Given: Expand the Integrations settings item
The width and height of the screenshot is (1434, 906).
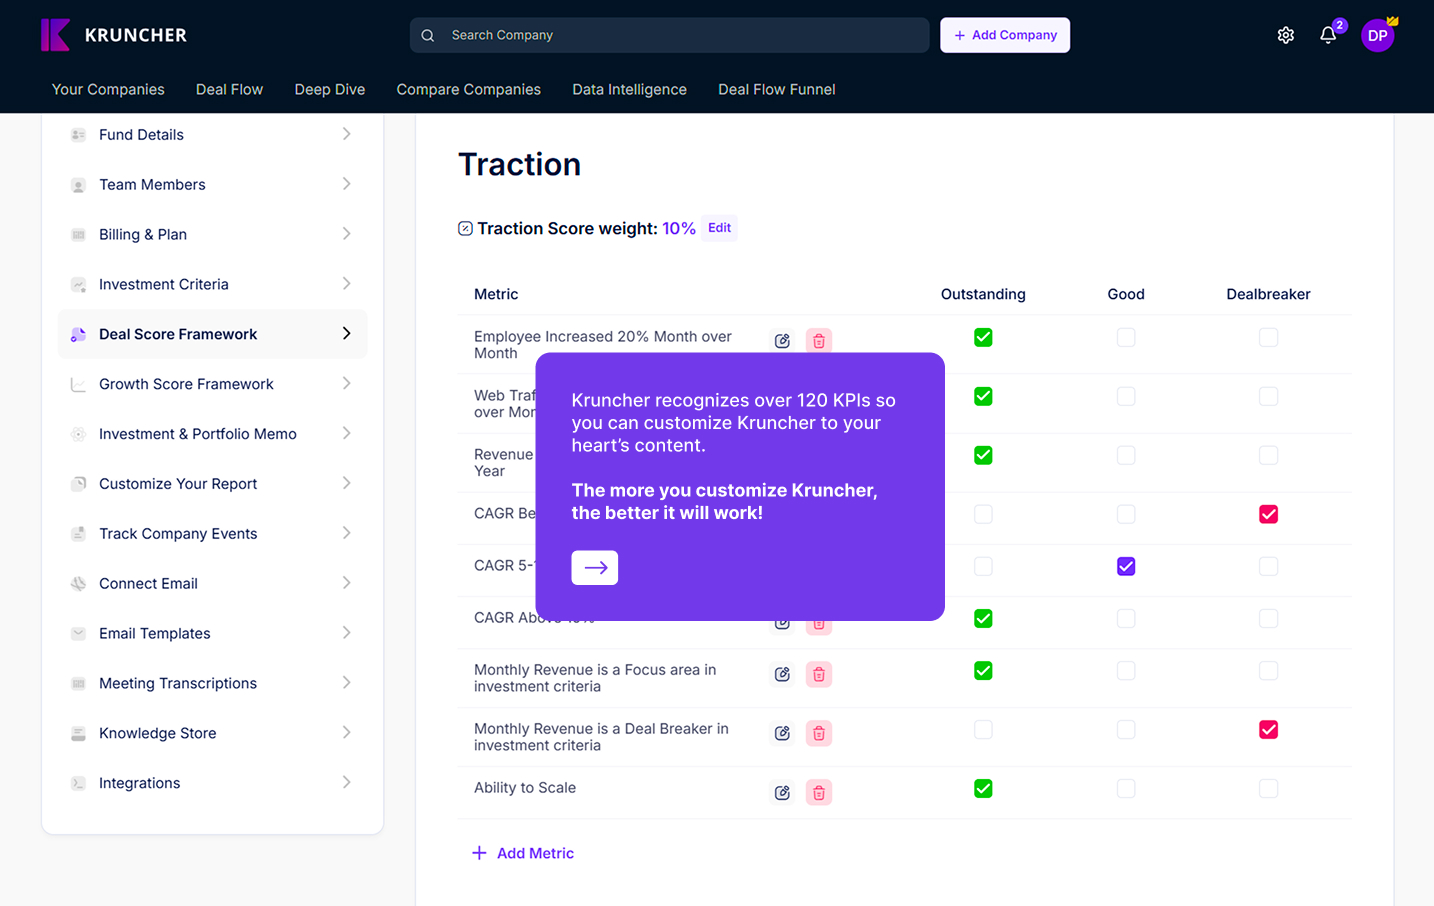Looking at the screenshot, I should (x=212, y=783).
